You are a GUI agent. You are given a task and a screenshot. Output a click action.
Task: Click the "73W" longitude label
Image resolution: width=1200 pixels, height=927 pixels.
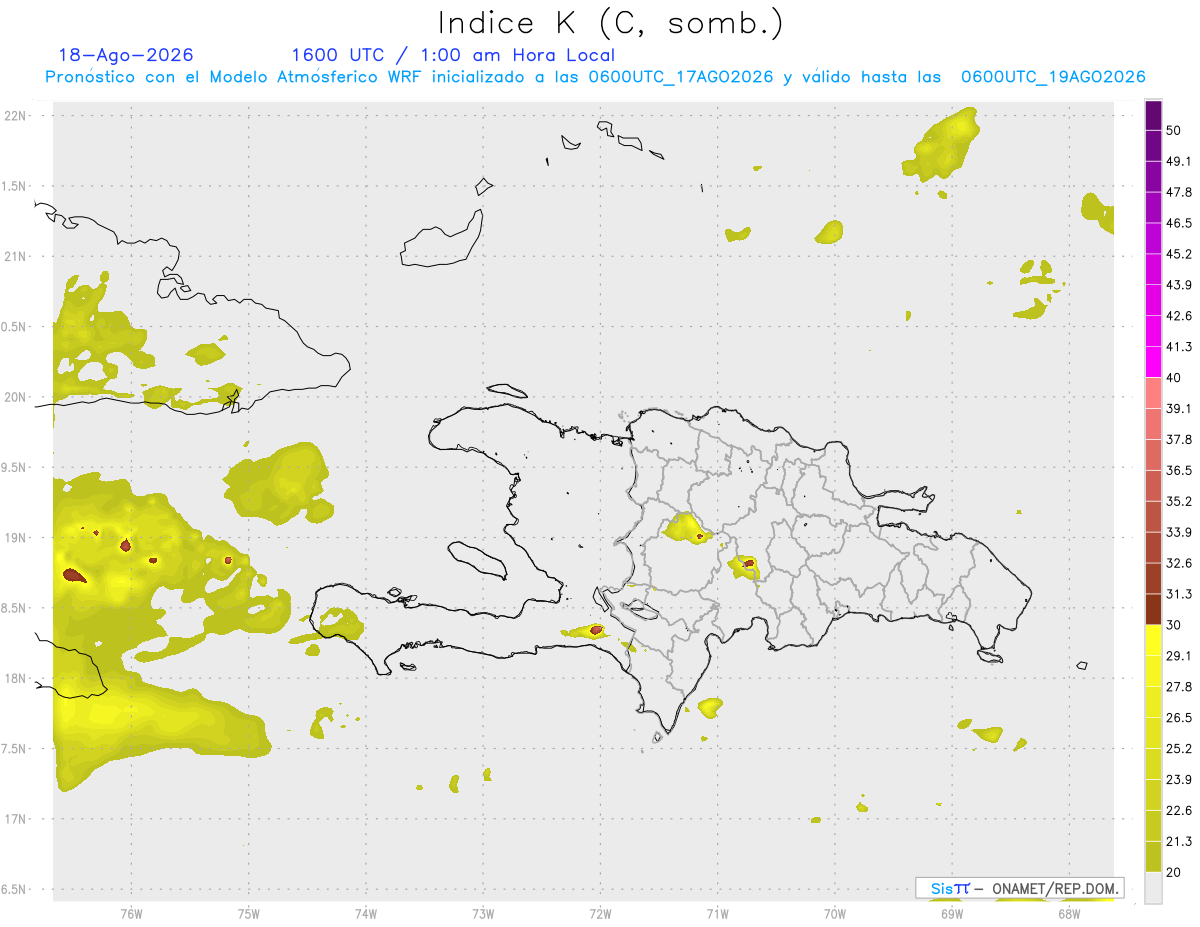coord(483,913)
